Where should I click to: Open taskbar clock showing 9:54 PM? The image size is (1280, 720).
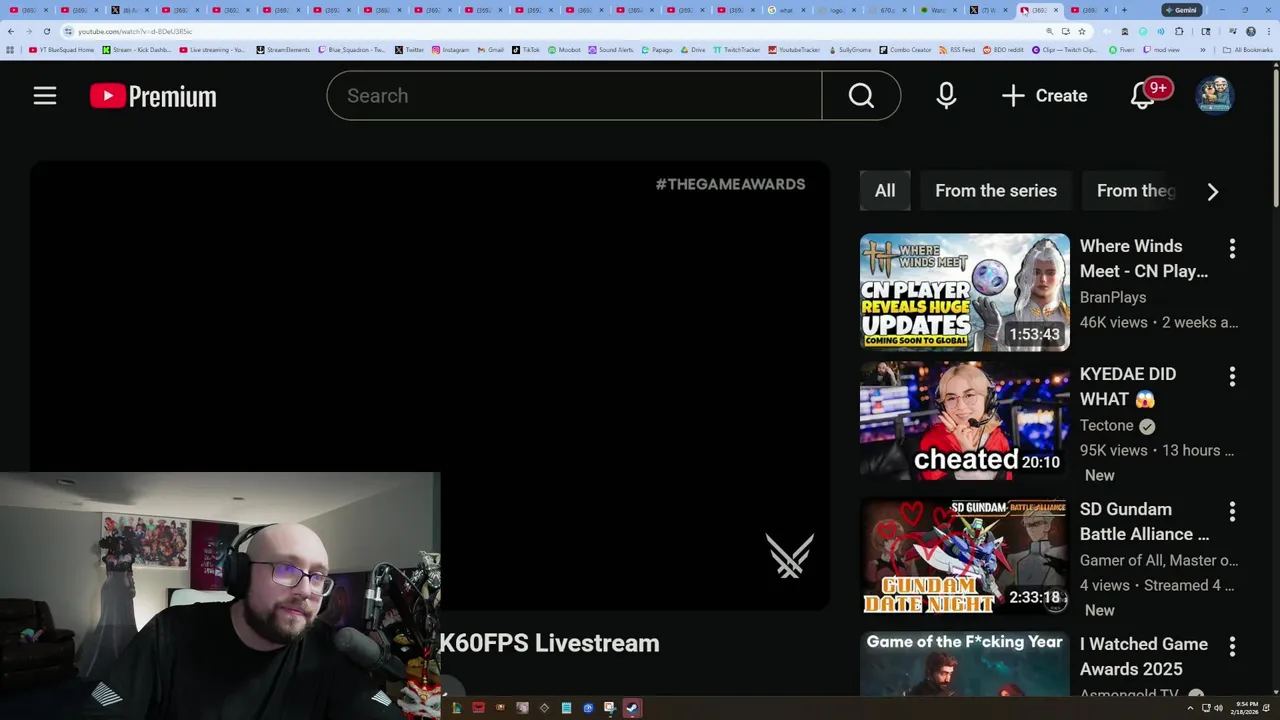tap(1246, 708)
